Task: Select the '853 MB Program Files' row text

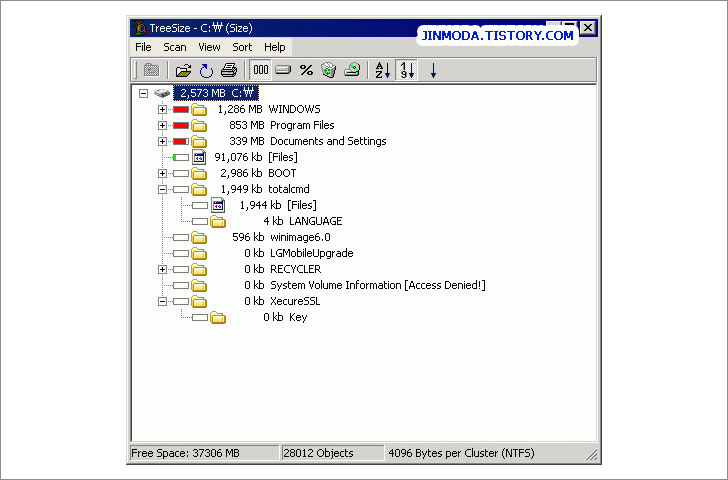Action: (x=281, y=125)
